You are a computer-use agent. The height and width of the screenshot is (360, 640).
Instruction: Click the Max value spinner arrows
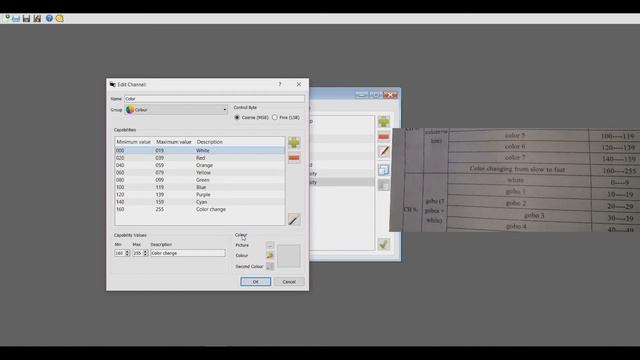pyautogui.click(x=145, y=253)
